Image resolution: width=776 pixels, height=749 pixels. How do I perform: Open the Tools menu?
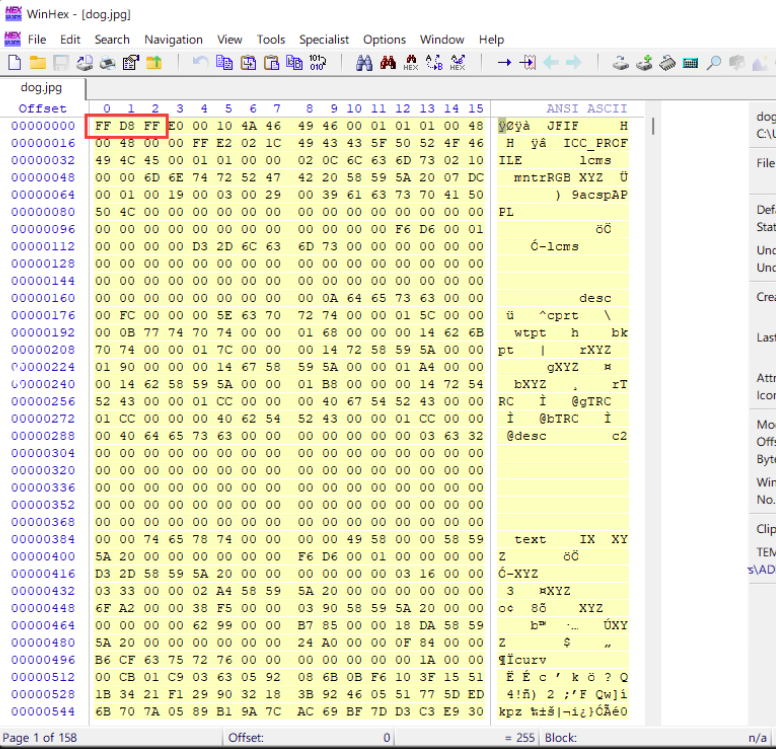271,39
